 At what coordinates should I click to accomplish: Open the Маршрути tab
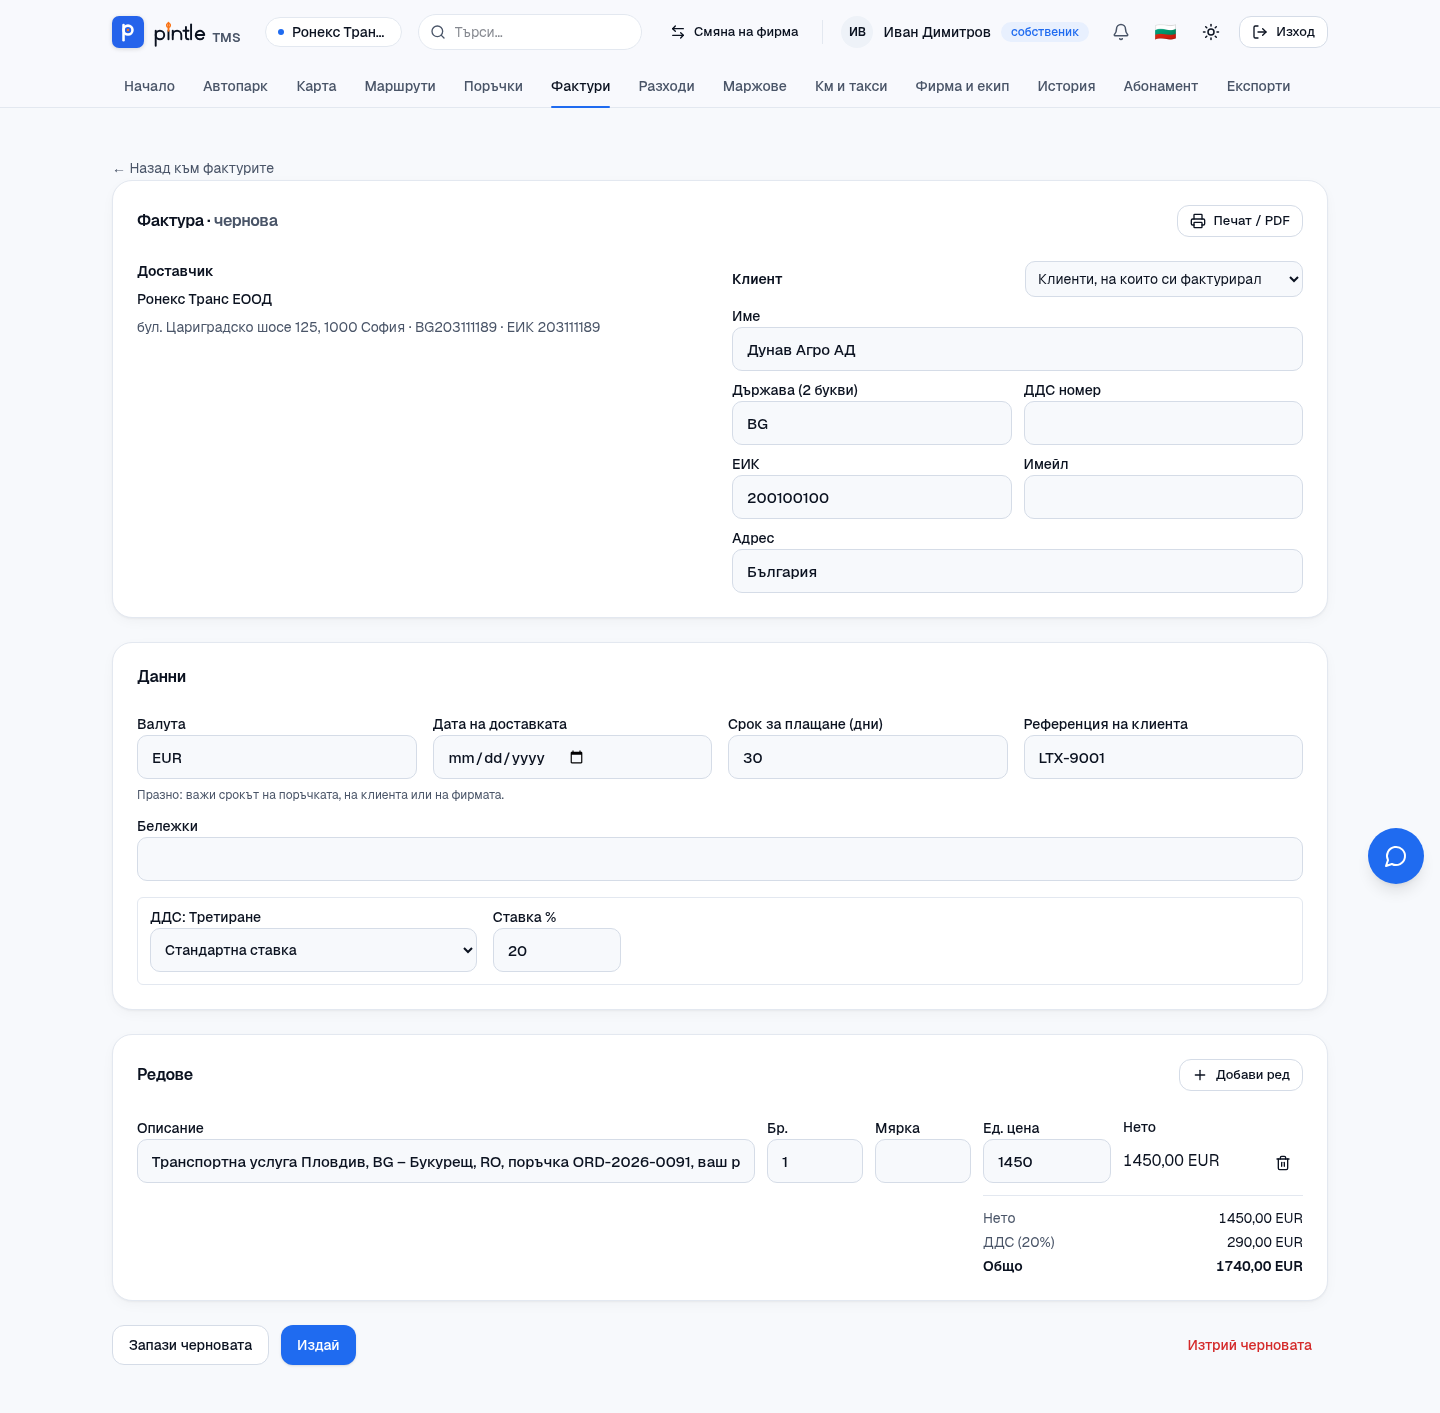400,86
